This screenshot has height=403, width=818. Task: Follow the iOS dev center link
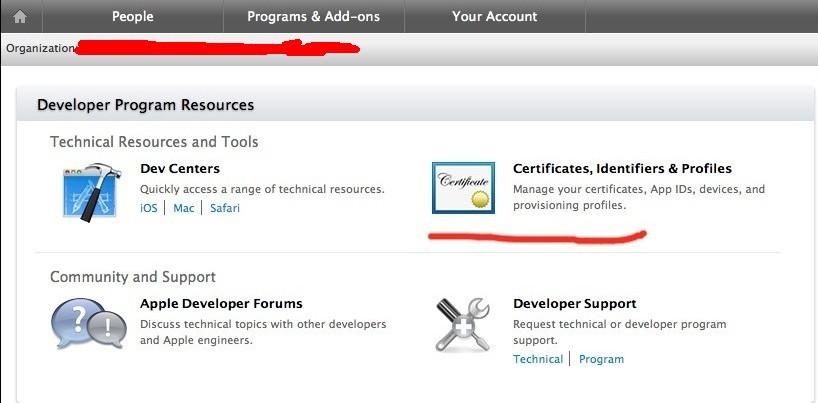(x=149, y=208)
